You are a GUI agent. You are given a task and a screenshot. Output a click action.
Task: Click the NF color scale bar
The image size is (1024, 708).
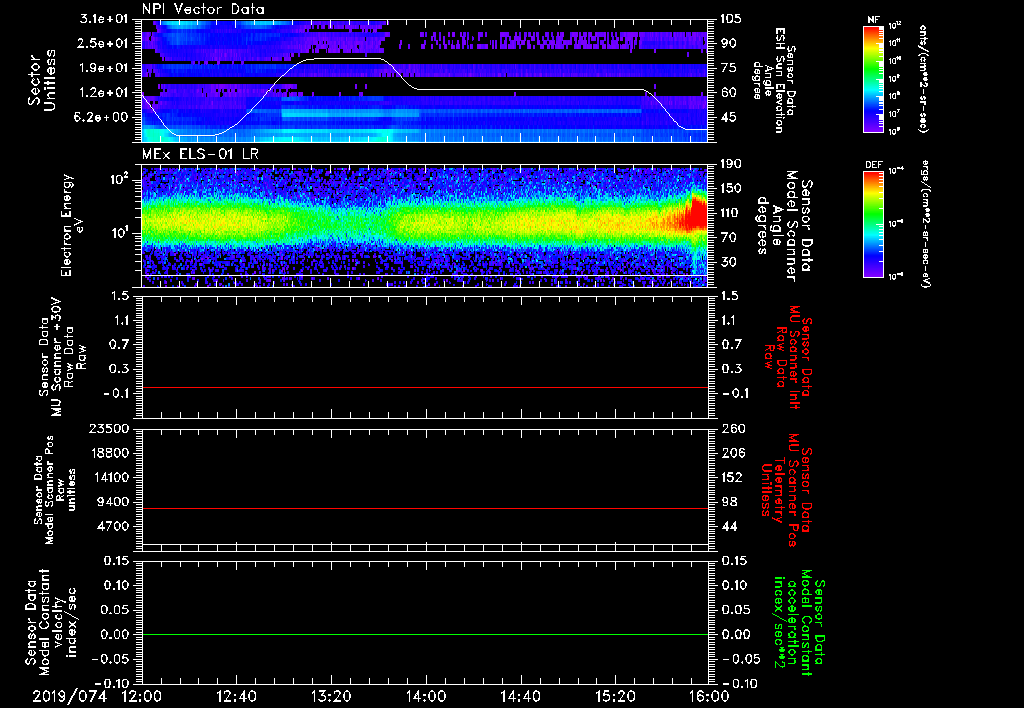(x=874, y=79)
